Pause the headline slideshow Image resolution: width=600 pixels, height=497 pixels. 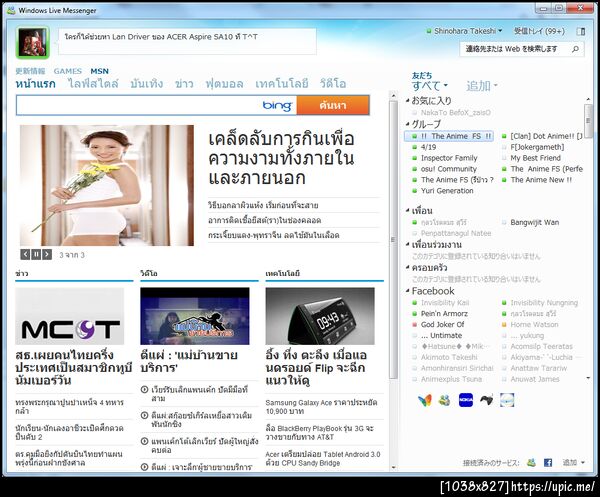[36, 254]
